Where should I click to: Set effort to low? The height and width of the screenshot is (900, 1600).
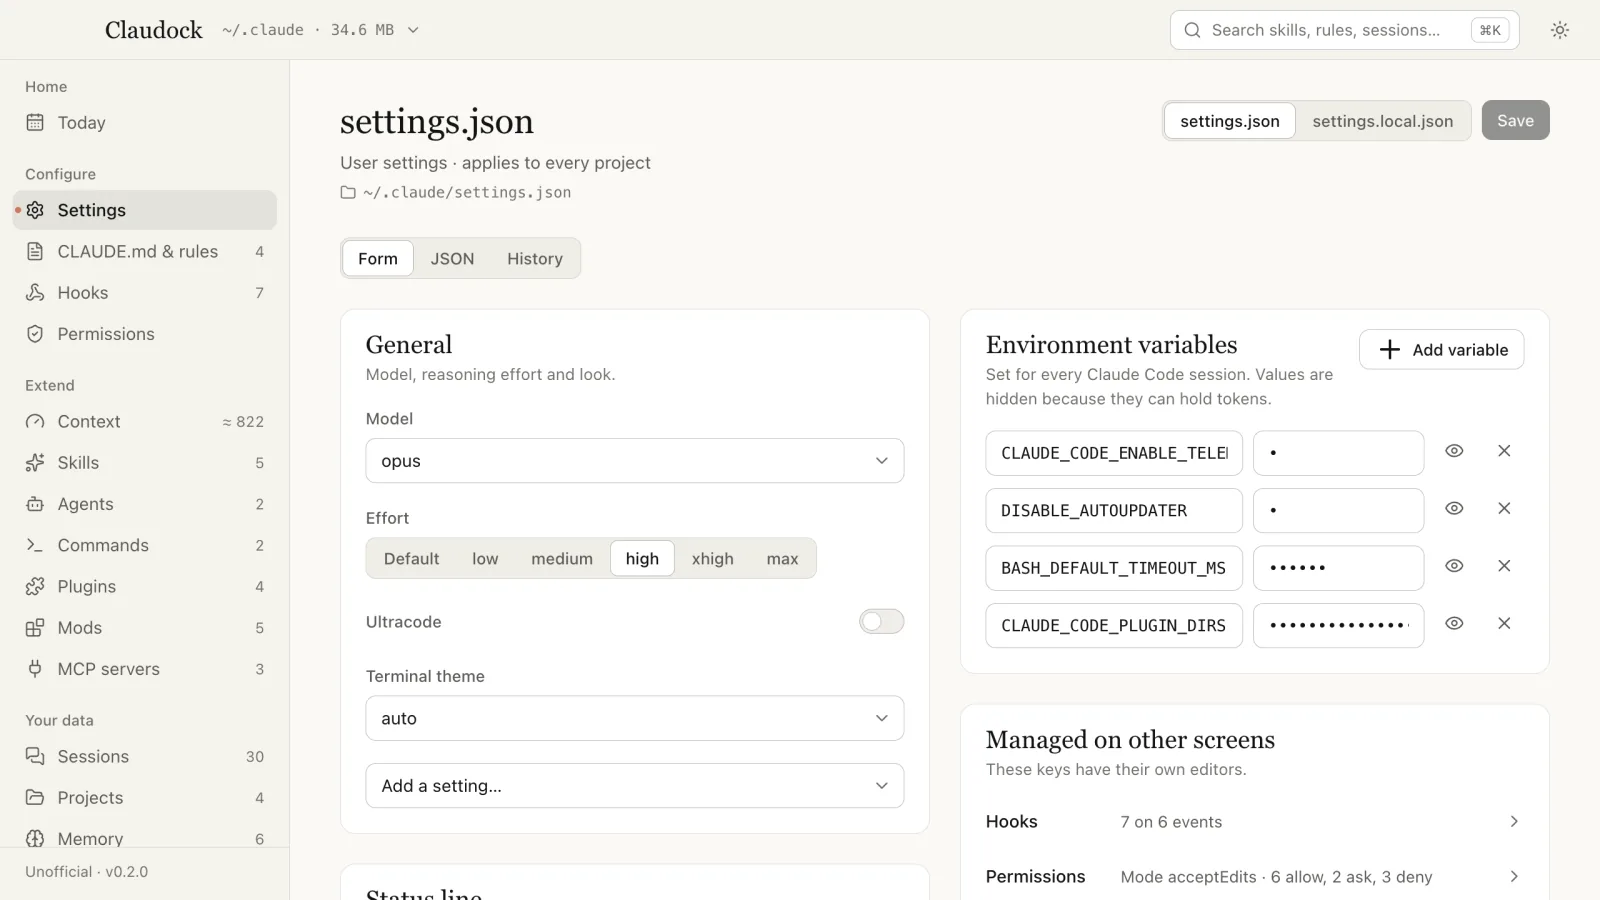485,558
